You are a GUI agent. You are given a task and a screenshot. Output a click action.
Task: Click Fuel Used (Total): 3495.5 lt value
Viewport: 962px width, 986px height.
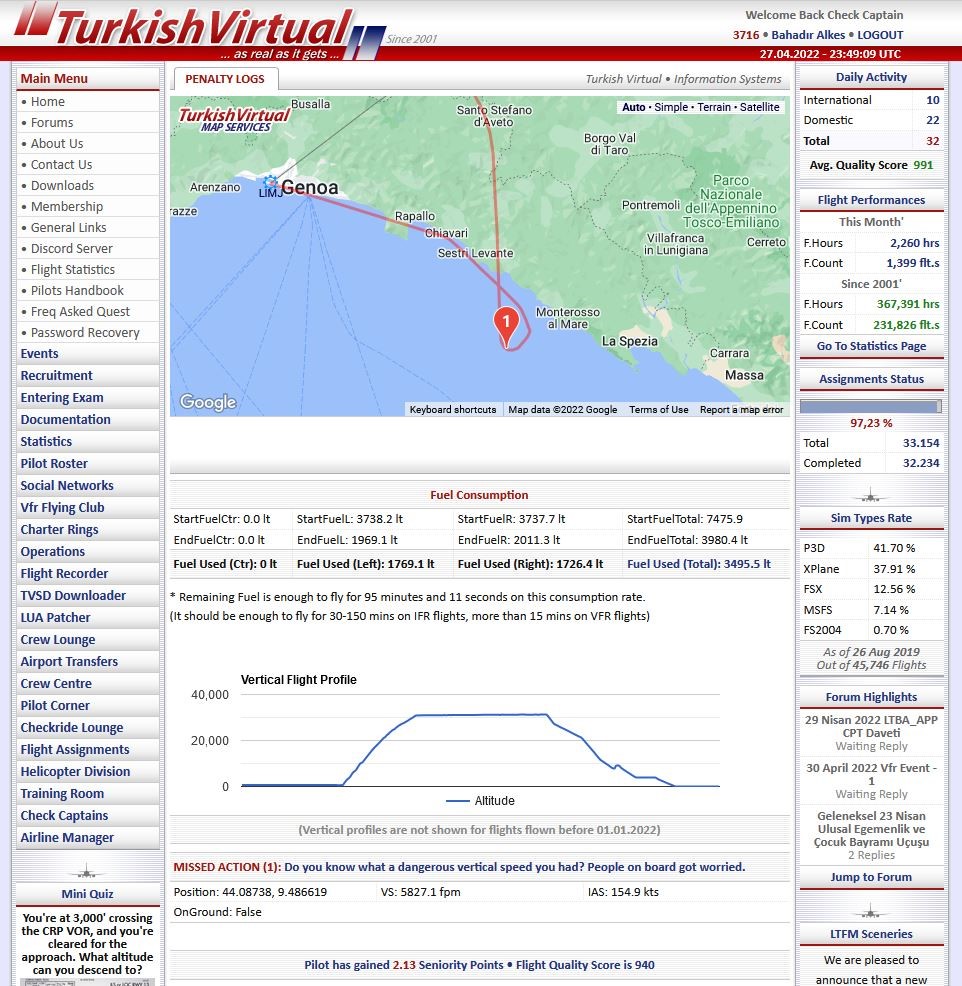[699, 564]
